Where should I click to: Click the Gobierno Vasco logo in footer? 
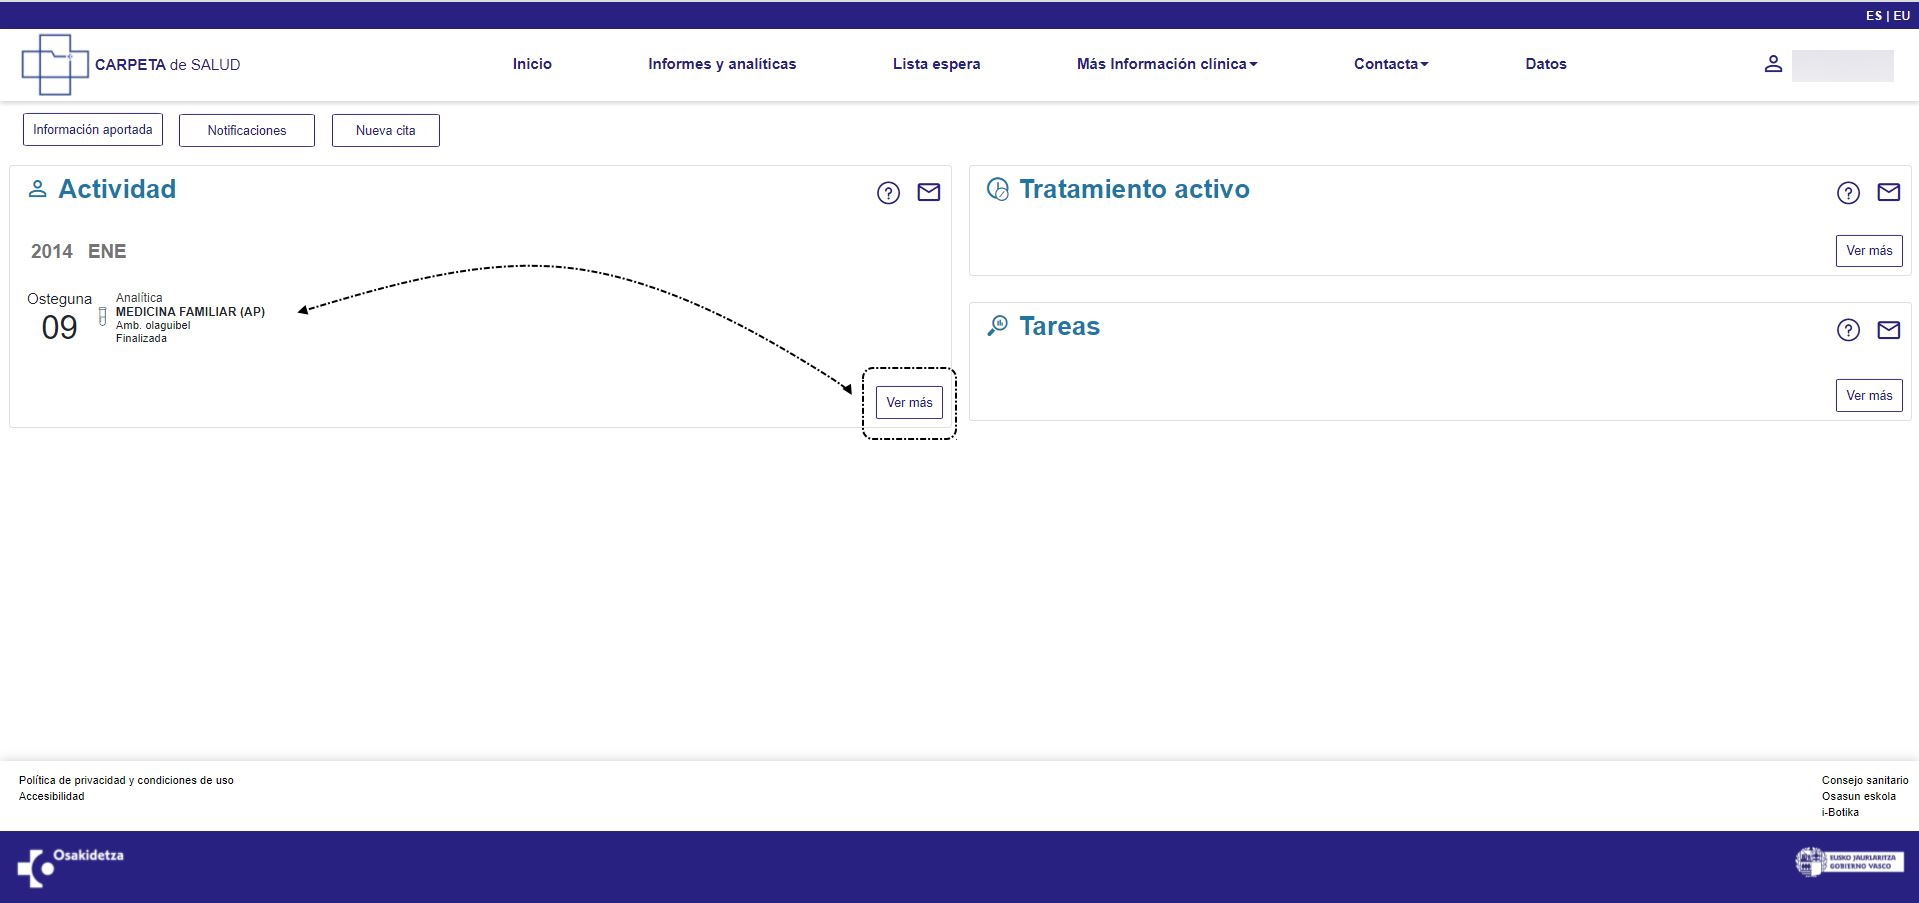[1849, 862]
